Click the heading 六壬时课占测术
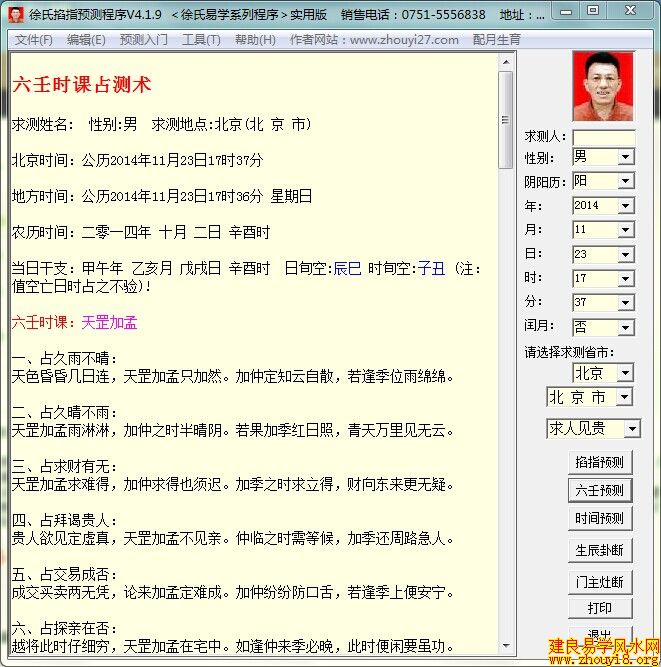 pos(82,84)
